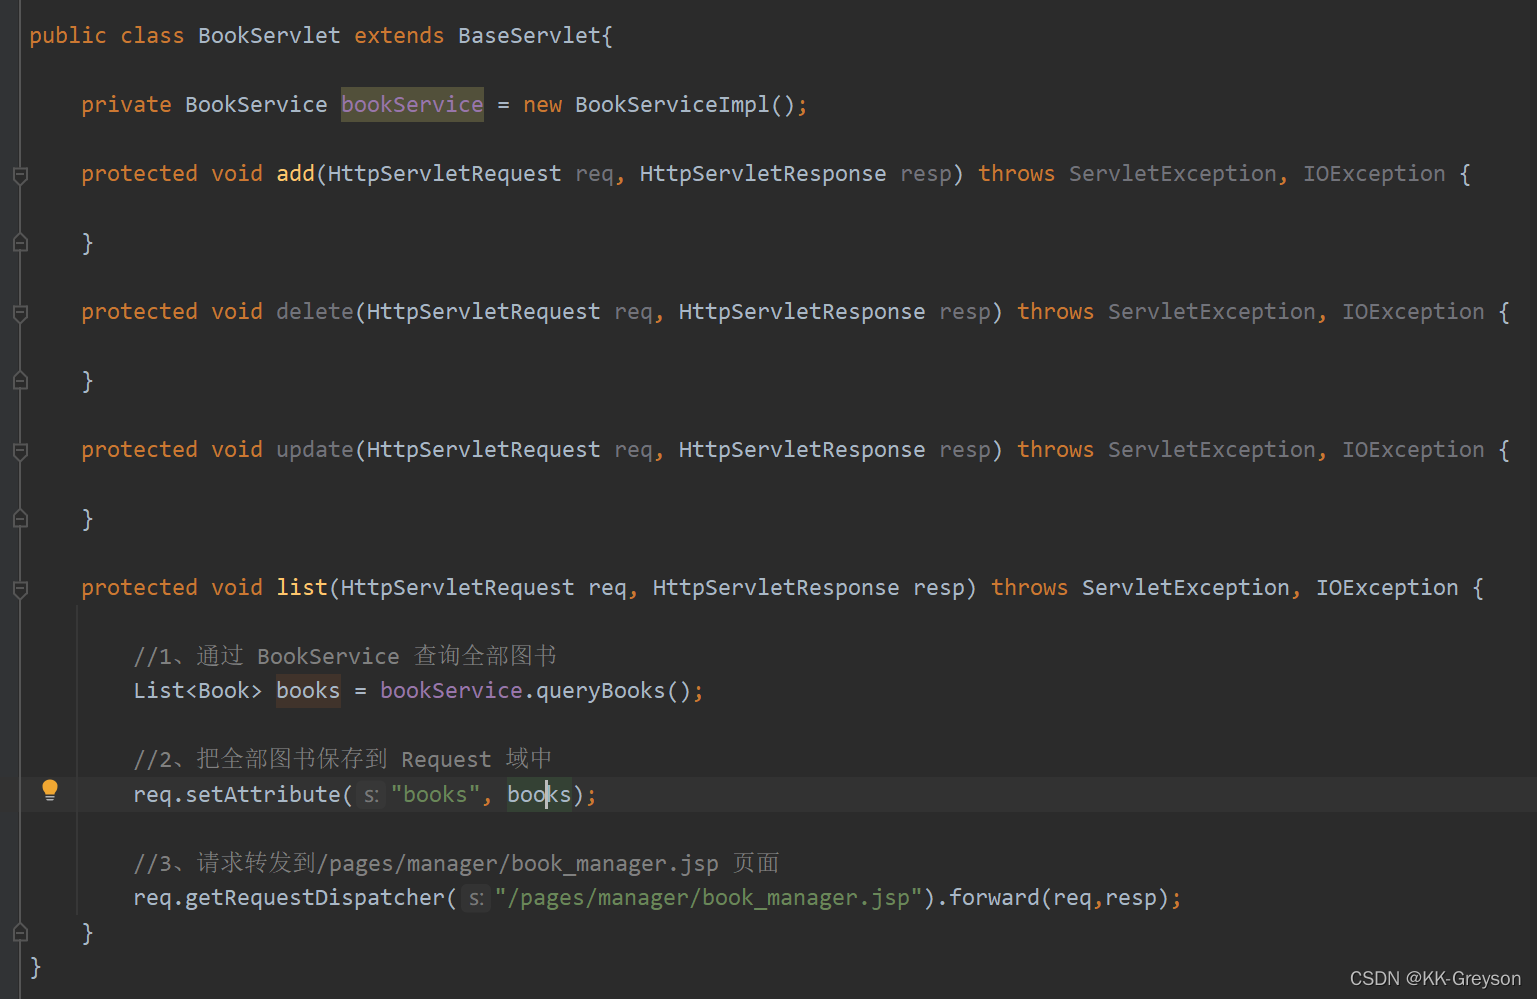
Task: Click the yellow lightbulb intention icon
Action: pos(50,791)
